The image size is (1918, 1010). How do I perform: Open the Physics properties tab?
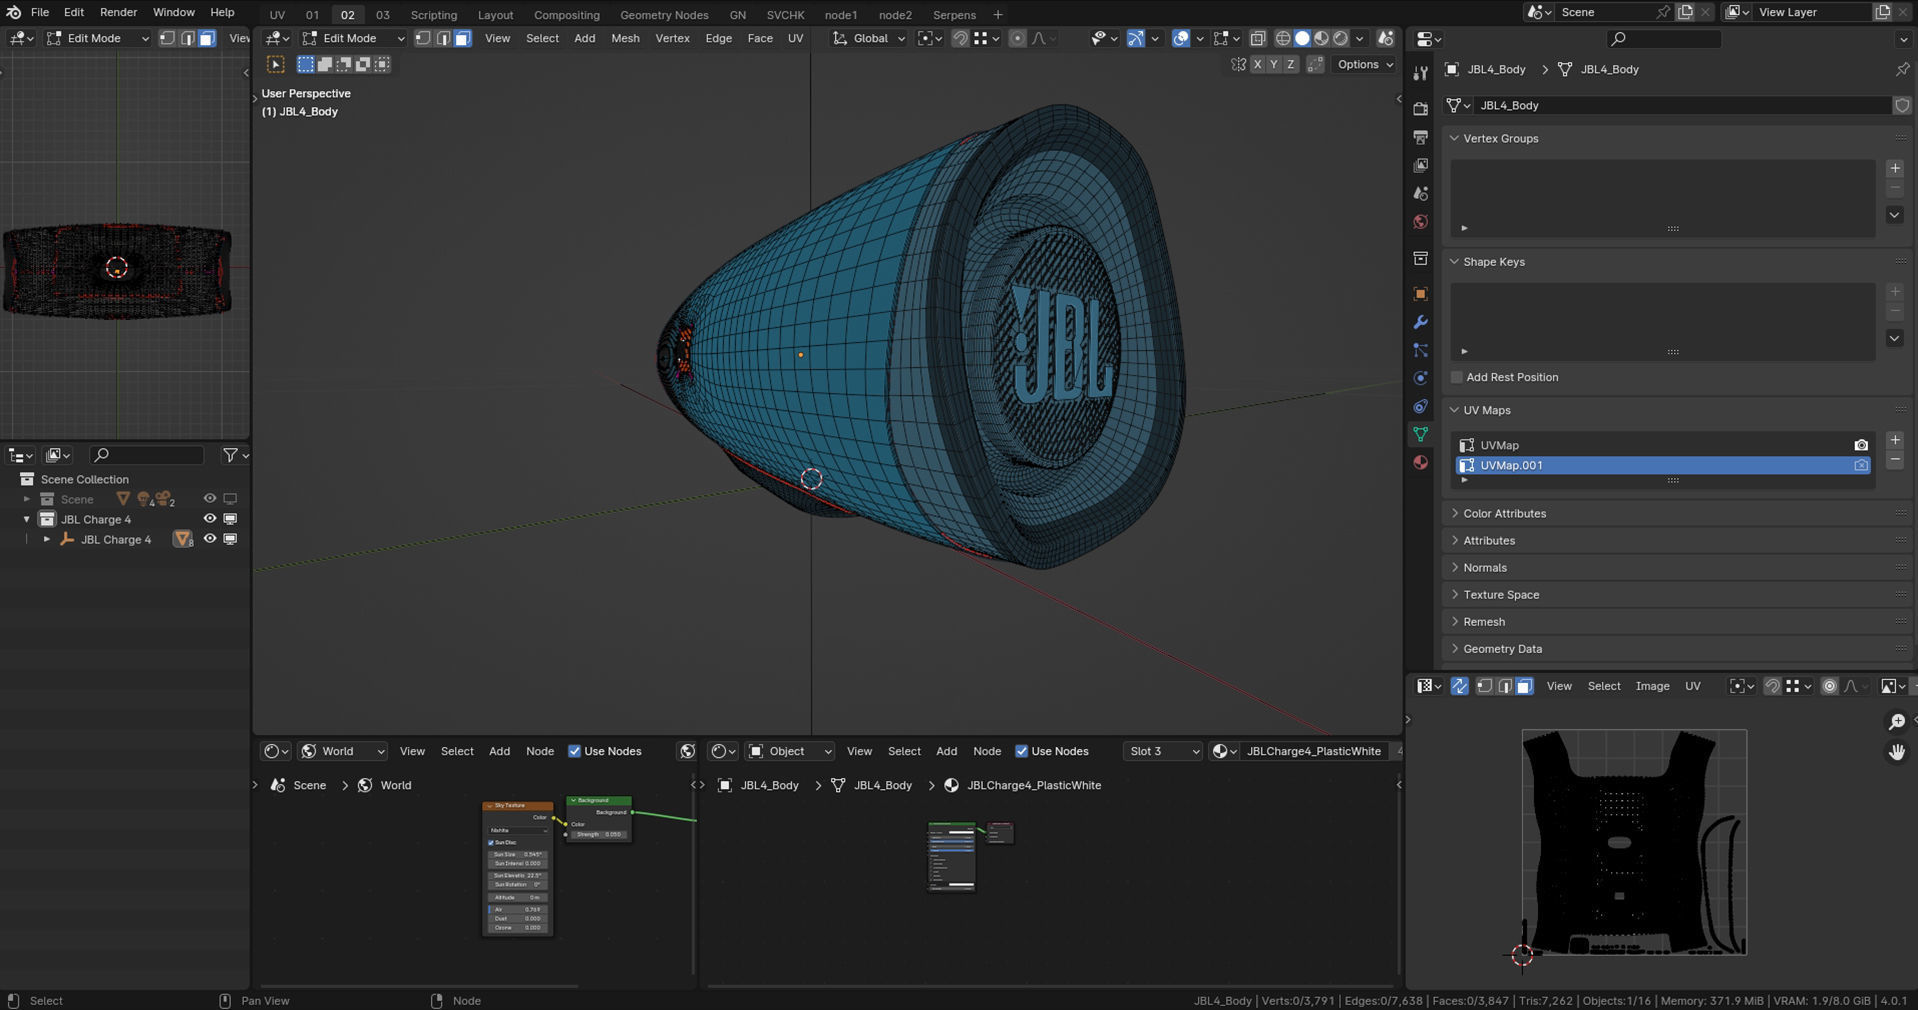click(1420, 378)
